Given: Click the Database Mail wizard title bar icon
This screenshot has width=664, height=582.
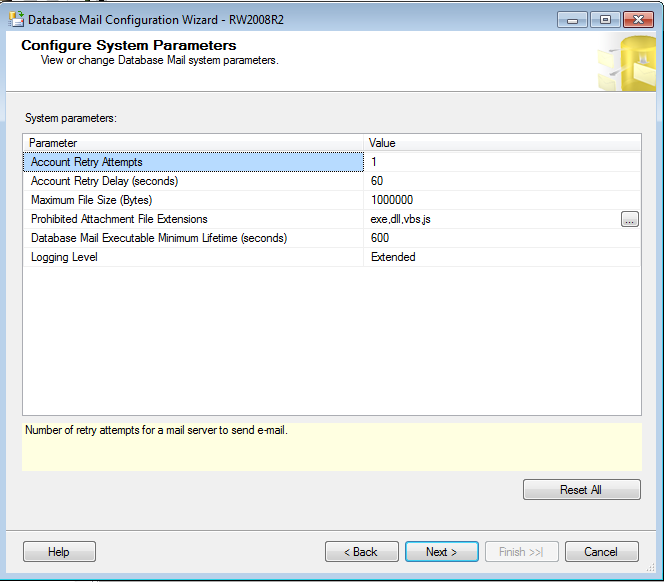Looking at the screenshot, I should coord(16,19).
